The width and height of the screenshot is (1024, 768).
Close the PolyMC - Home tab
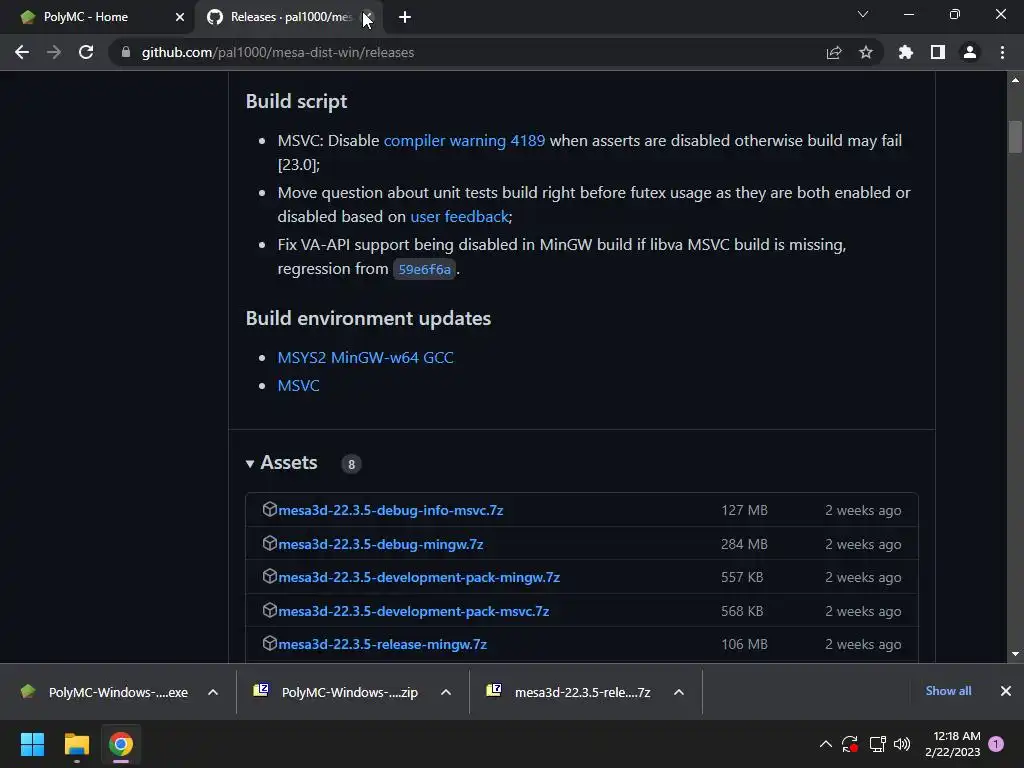tap(180, 17)
